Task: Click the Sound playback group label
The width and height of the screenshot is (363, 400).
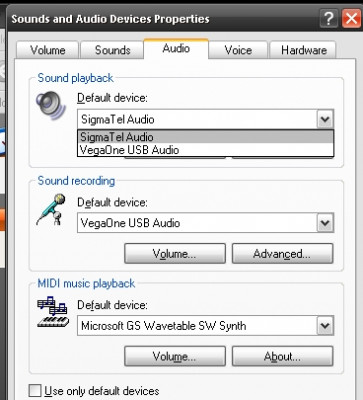Action: click(76, 78)
